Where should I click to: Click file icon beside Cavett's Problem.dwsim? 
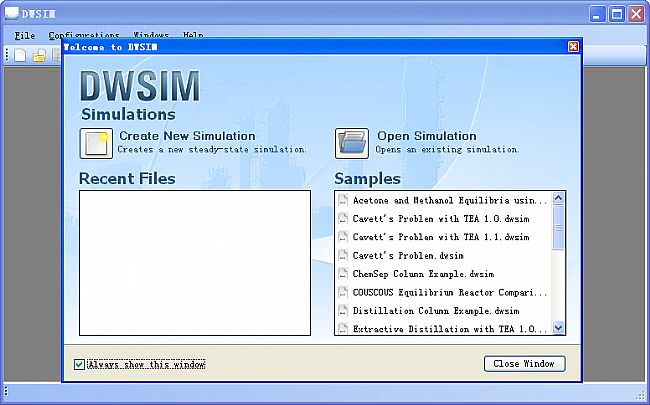[343, 255]
